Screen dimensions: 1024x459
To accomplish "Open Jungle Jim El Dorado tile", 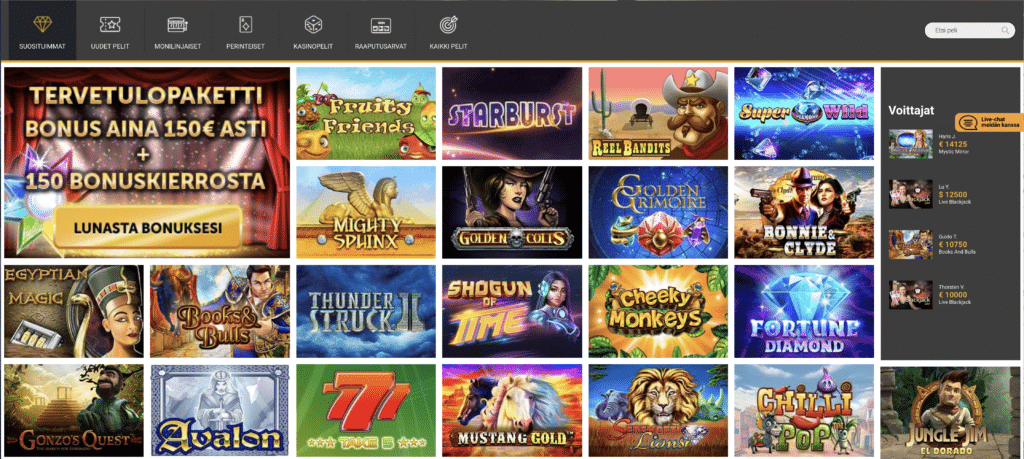I will [950, 412].
